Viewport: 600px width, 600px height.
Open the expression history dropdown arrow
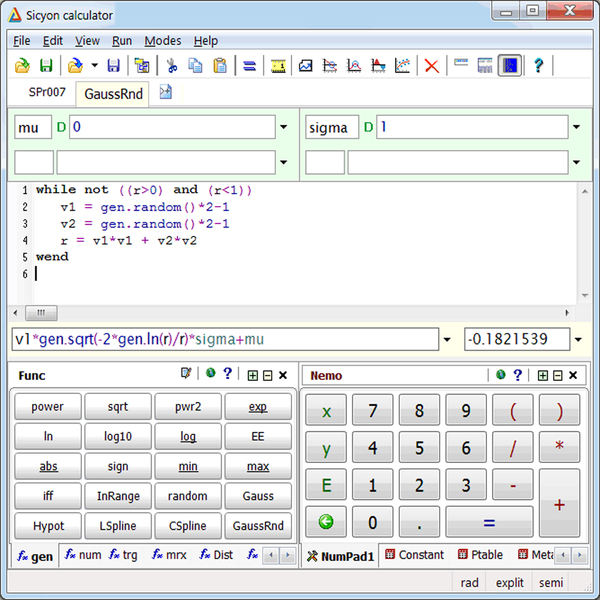pyautogui.click(x=447, y=339)
